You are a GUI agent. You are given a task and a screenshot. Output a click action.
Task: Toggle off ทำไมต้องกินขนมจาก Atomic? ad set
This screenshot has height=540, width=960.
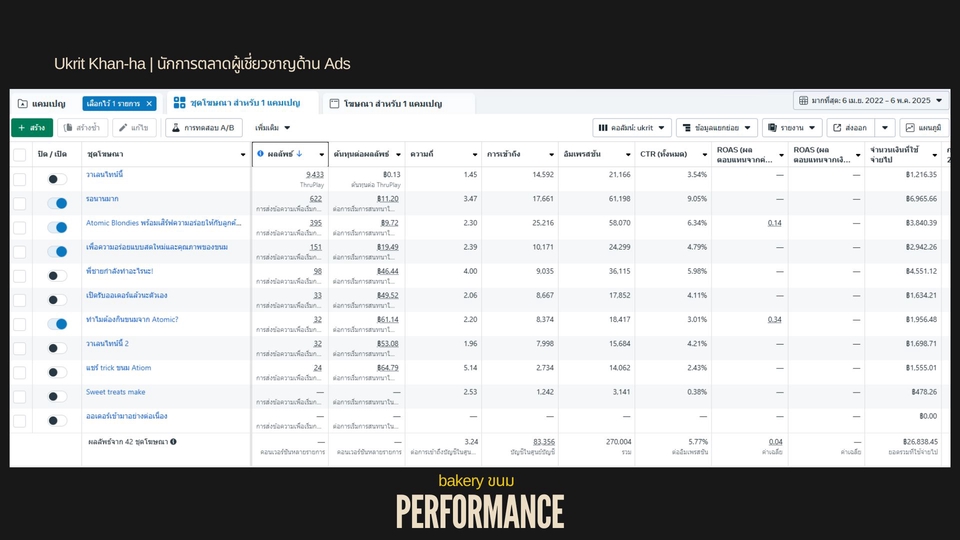(57, 324)
